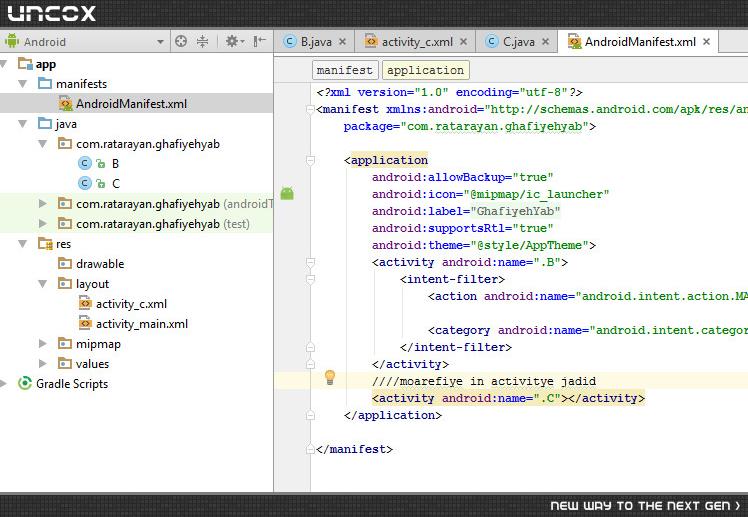Click the layout folder icon
The height and width of the screenshot is (517, 748).
[65, 283]
